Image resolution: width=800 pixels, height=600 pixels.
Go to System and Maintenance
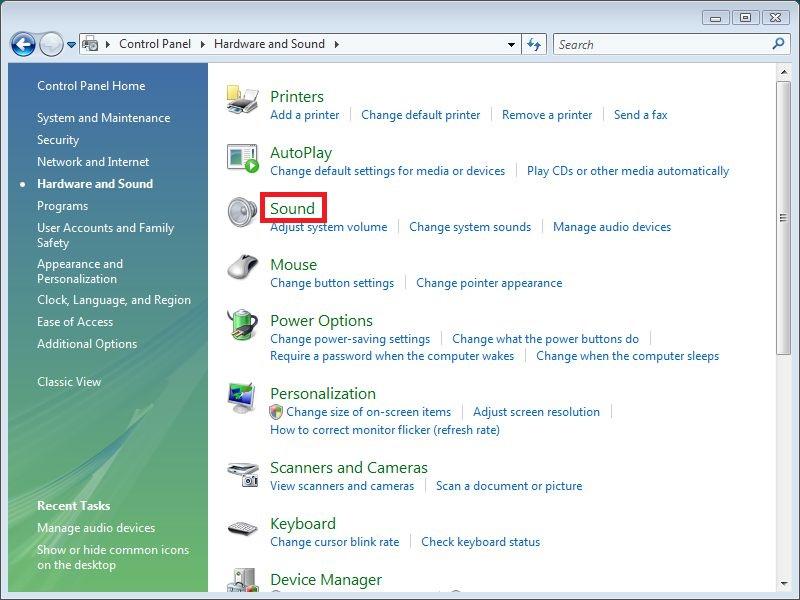(x=104, y=118)
